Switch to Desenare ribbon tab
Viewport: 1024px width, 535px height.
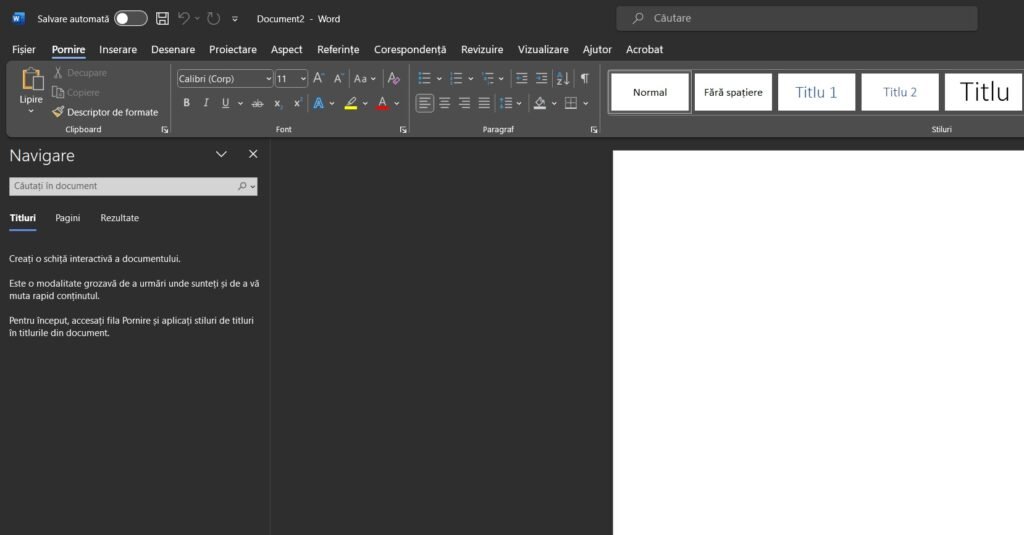(x=173, y=49)
